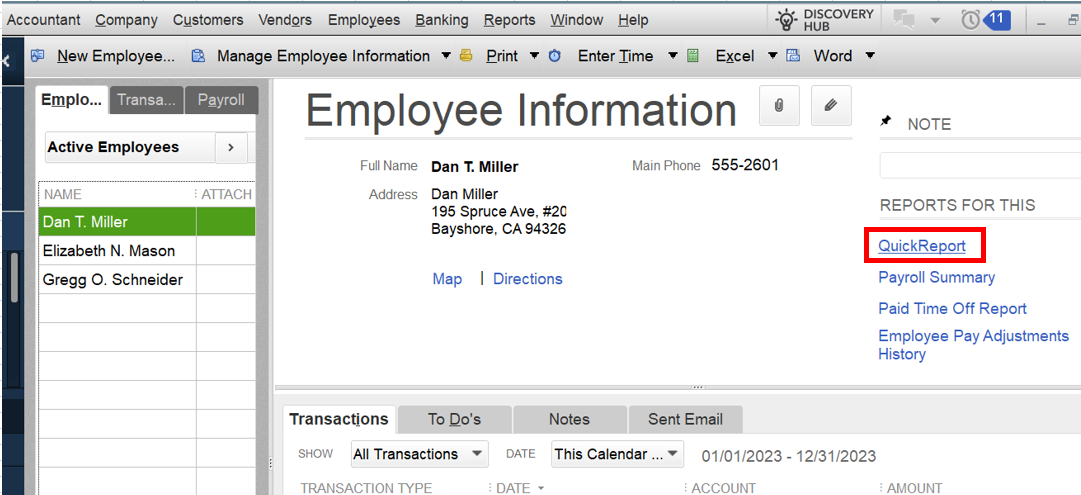The width and height of the screenshot is (1081, 495).
Task: Click the Directions link
Action: (x=527, y=279)
